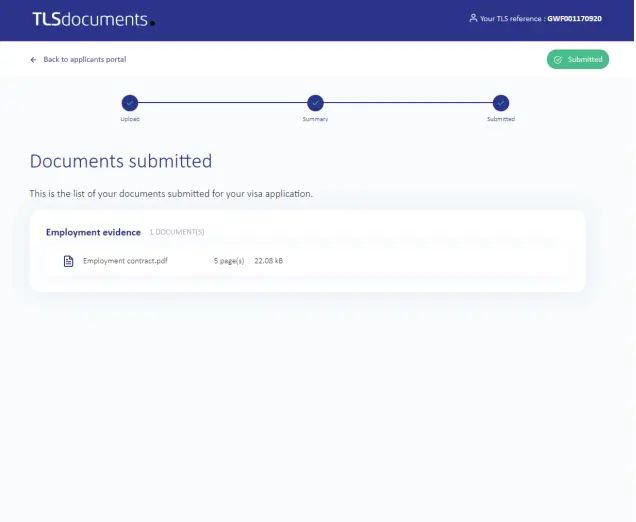The image size is (636, 522).
Task: Click the Summary step label
Action: (315, 119)
